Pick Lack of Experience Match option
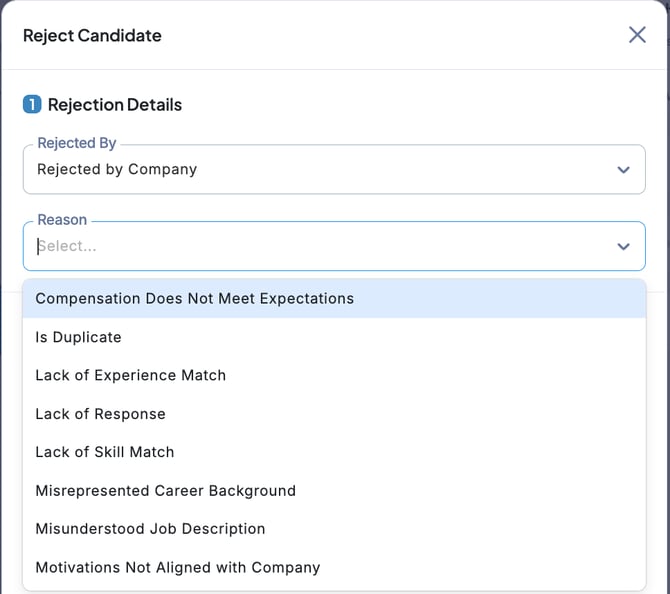This screenshot has height=594, width=670. (131, 375)
